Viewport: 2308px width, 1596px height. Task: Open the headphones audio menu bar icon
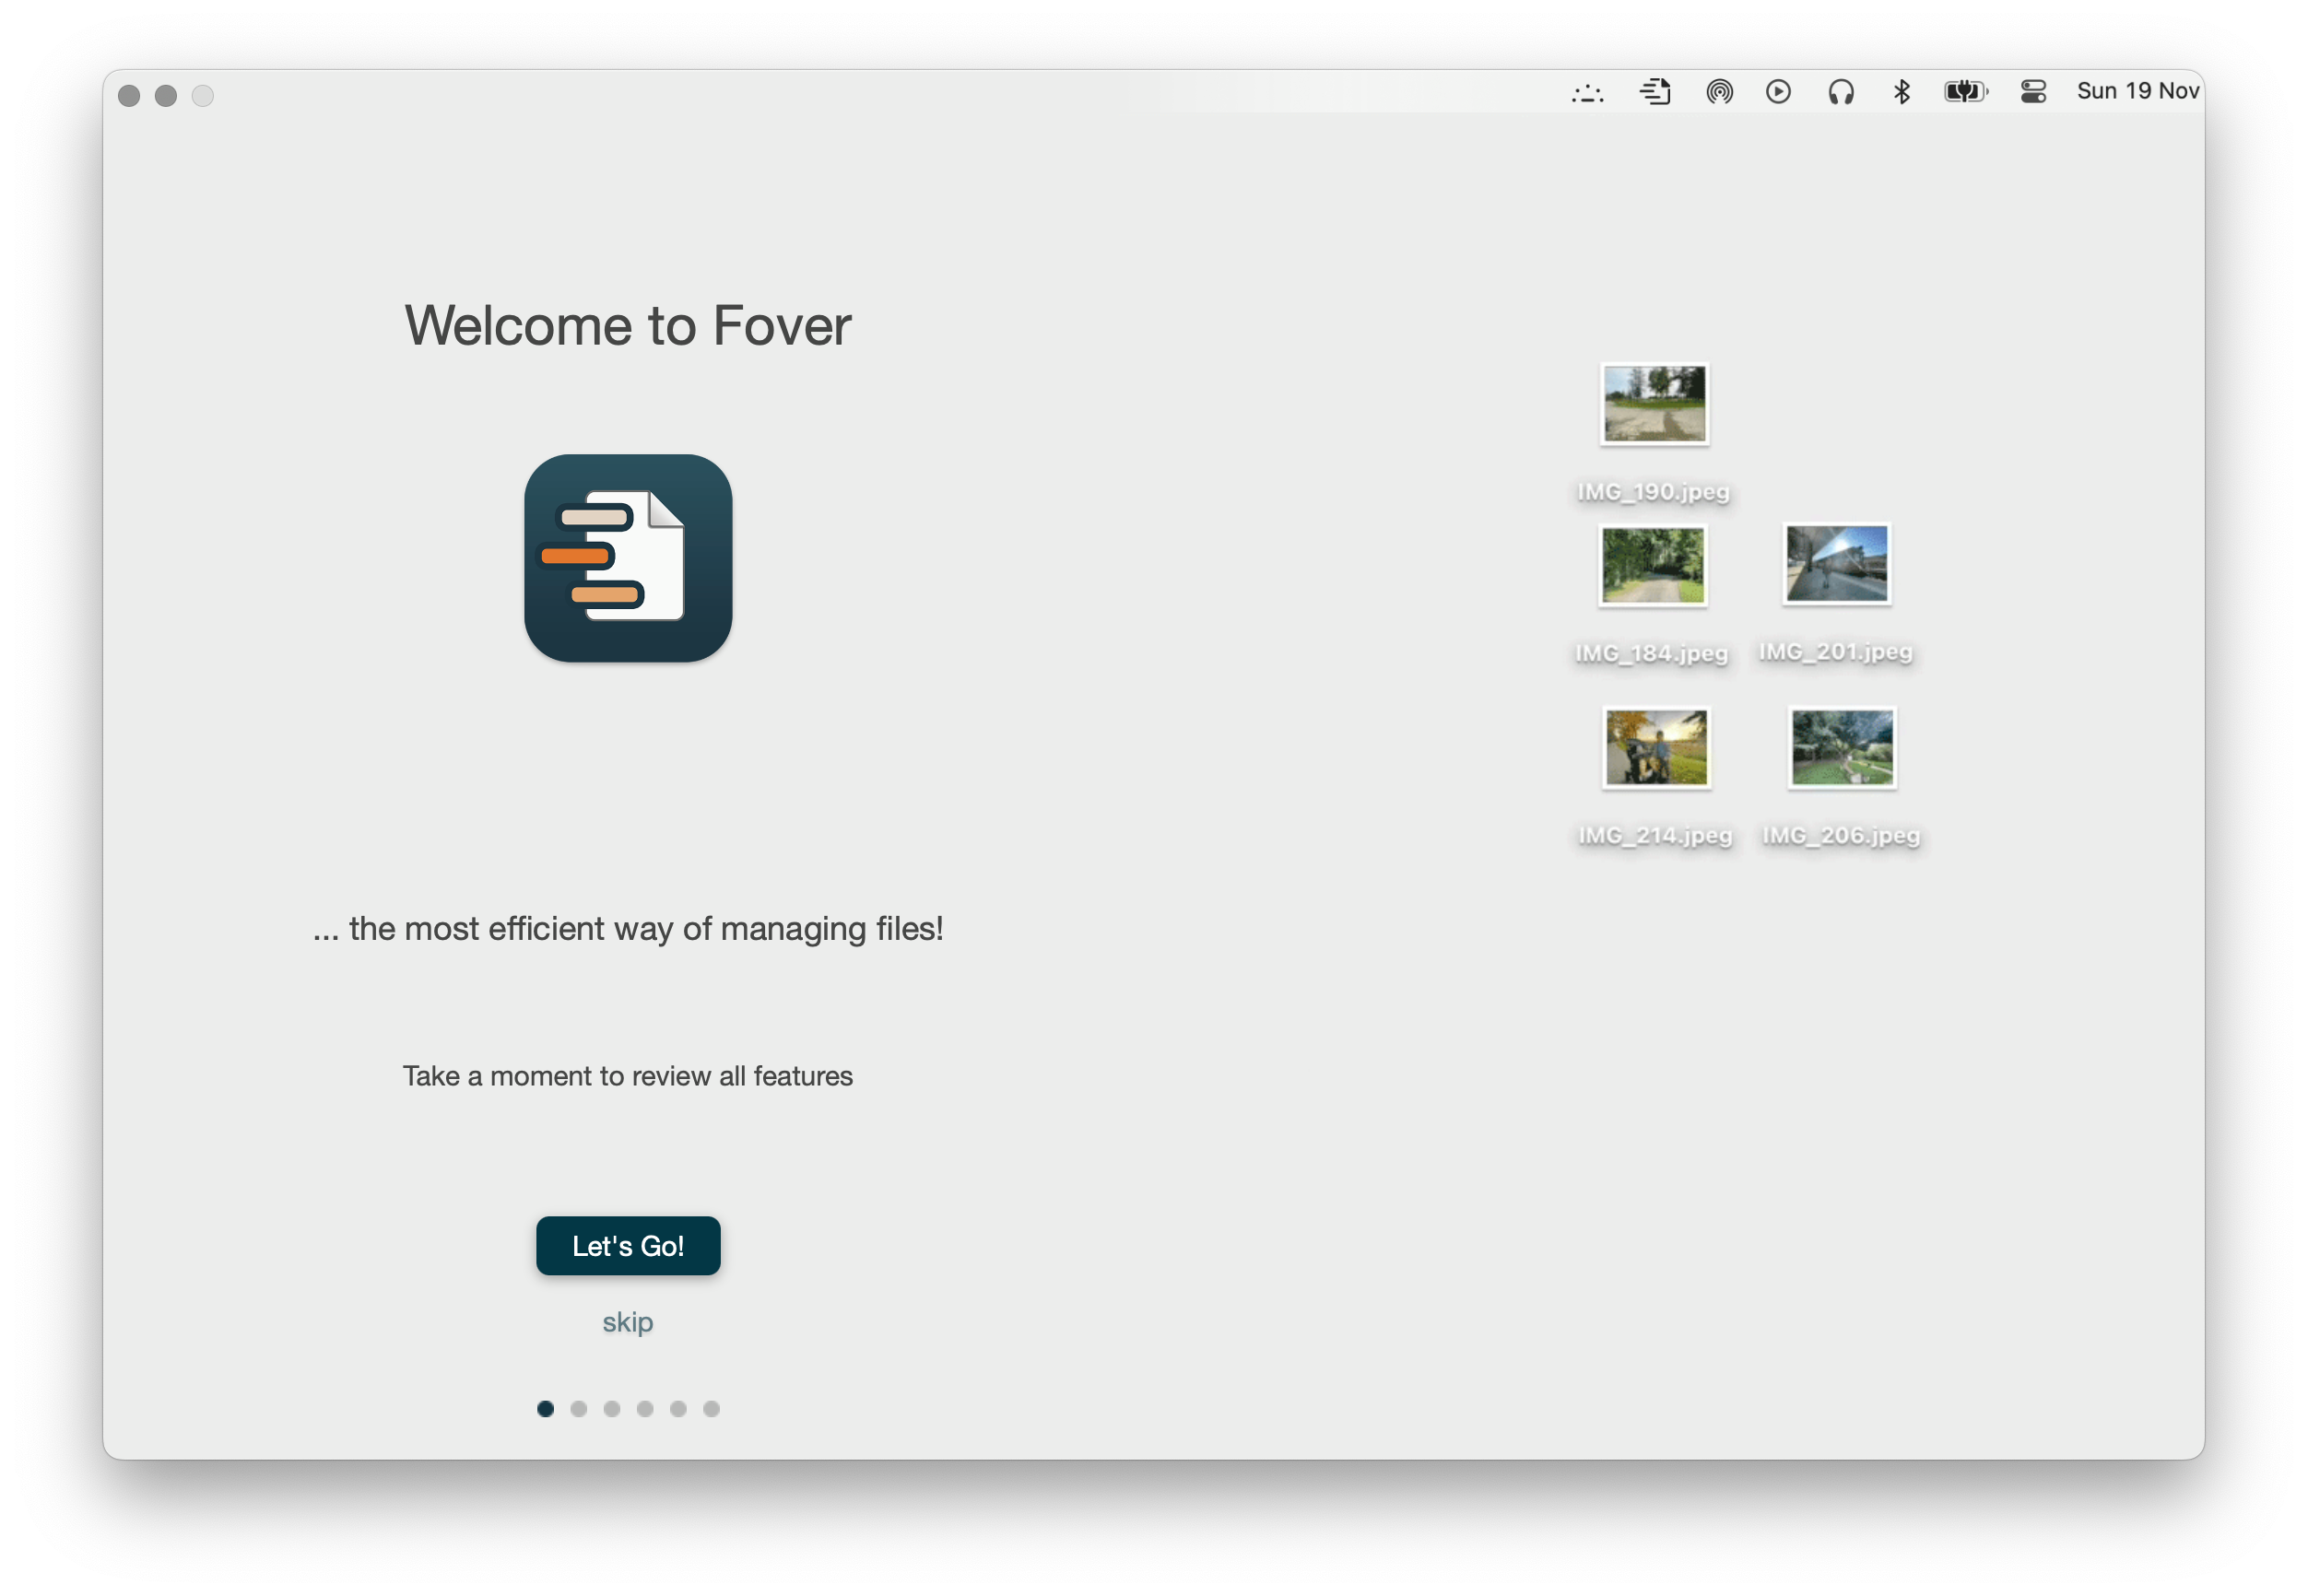coord(1840,91)
